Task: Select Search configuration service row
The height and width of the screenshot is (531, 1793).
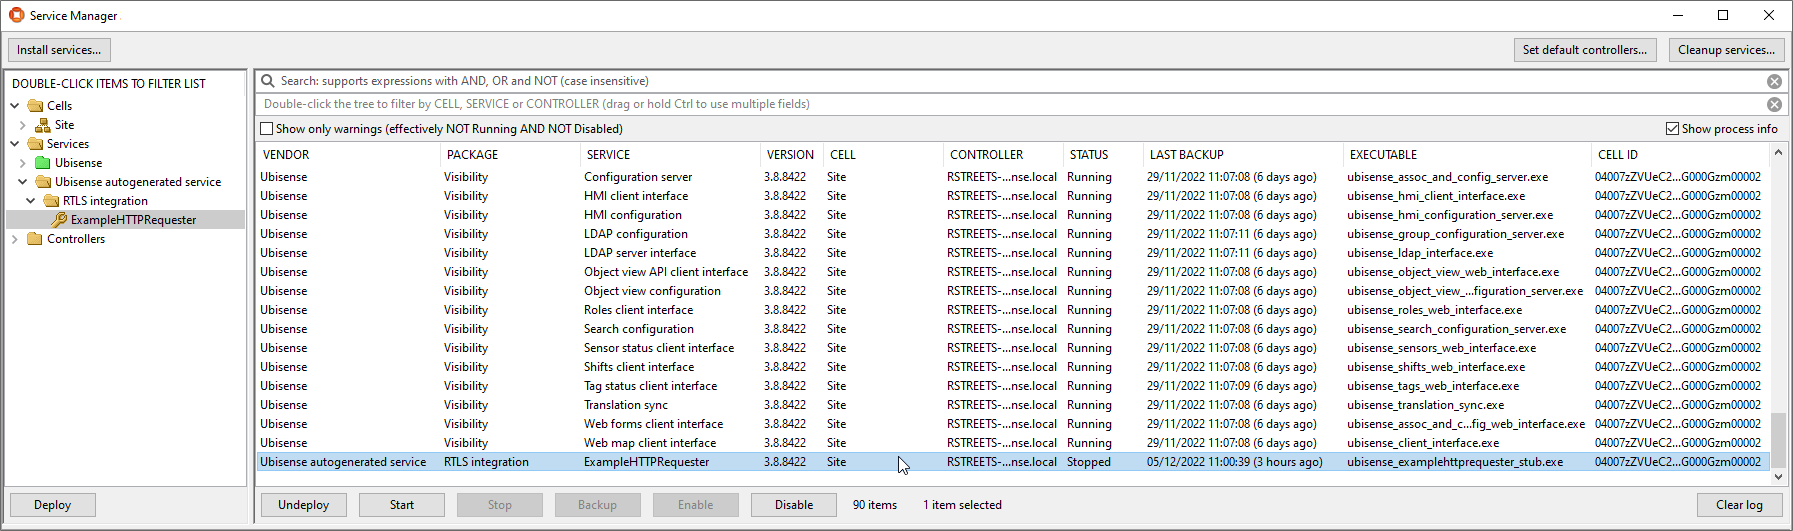Action: pyautogui.click(x=1013, y=329)
